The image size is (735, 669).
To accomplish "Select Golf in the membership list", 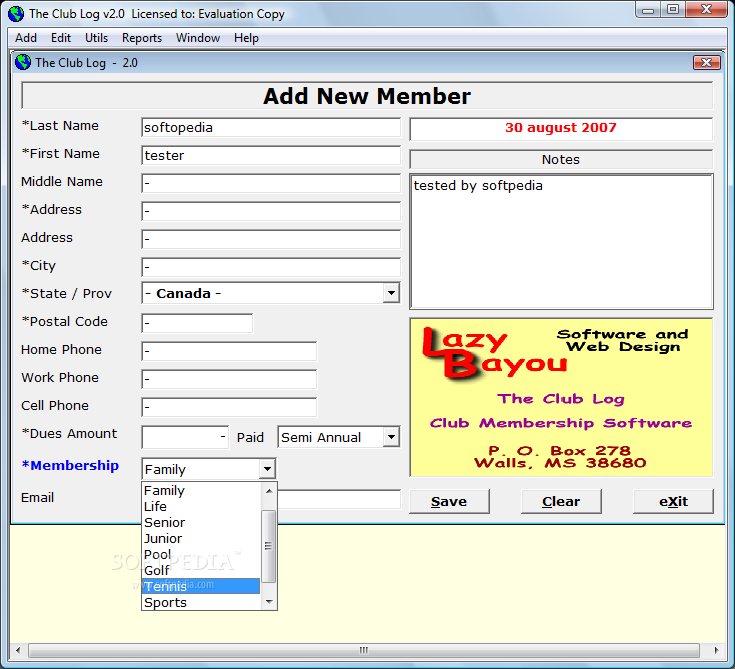I will (201, 571).
